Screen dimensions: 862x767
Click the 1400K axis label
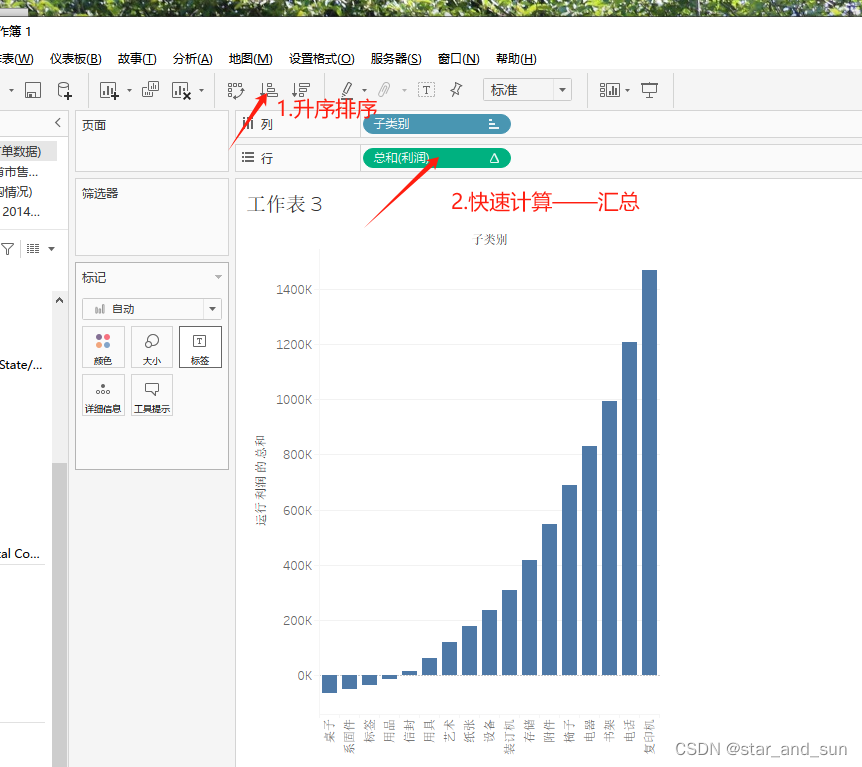pos(294,290)
